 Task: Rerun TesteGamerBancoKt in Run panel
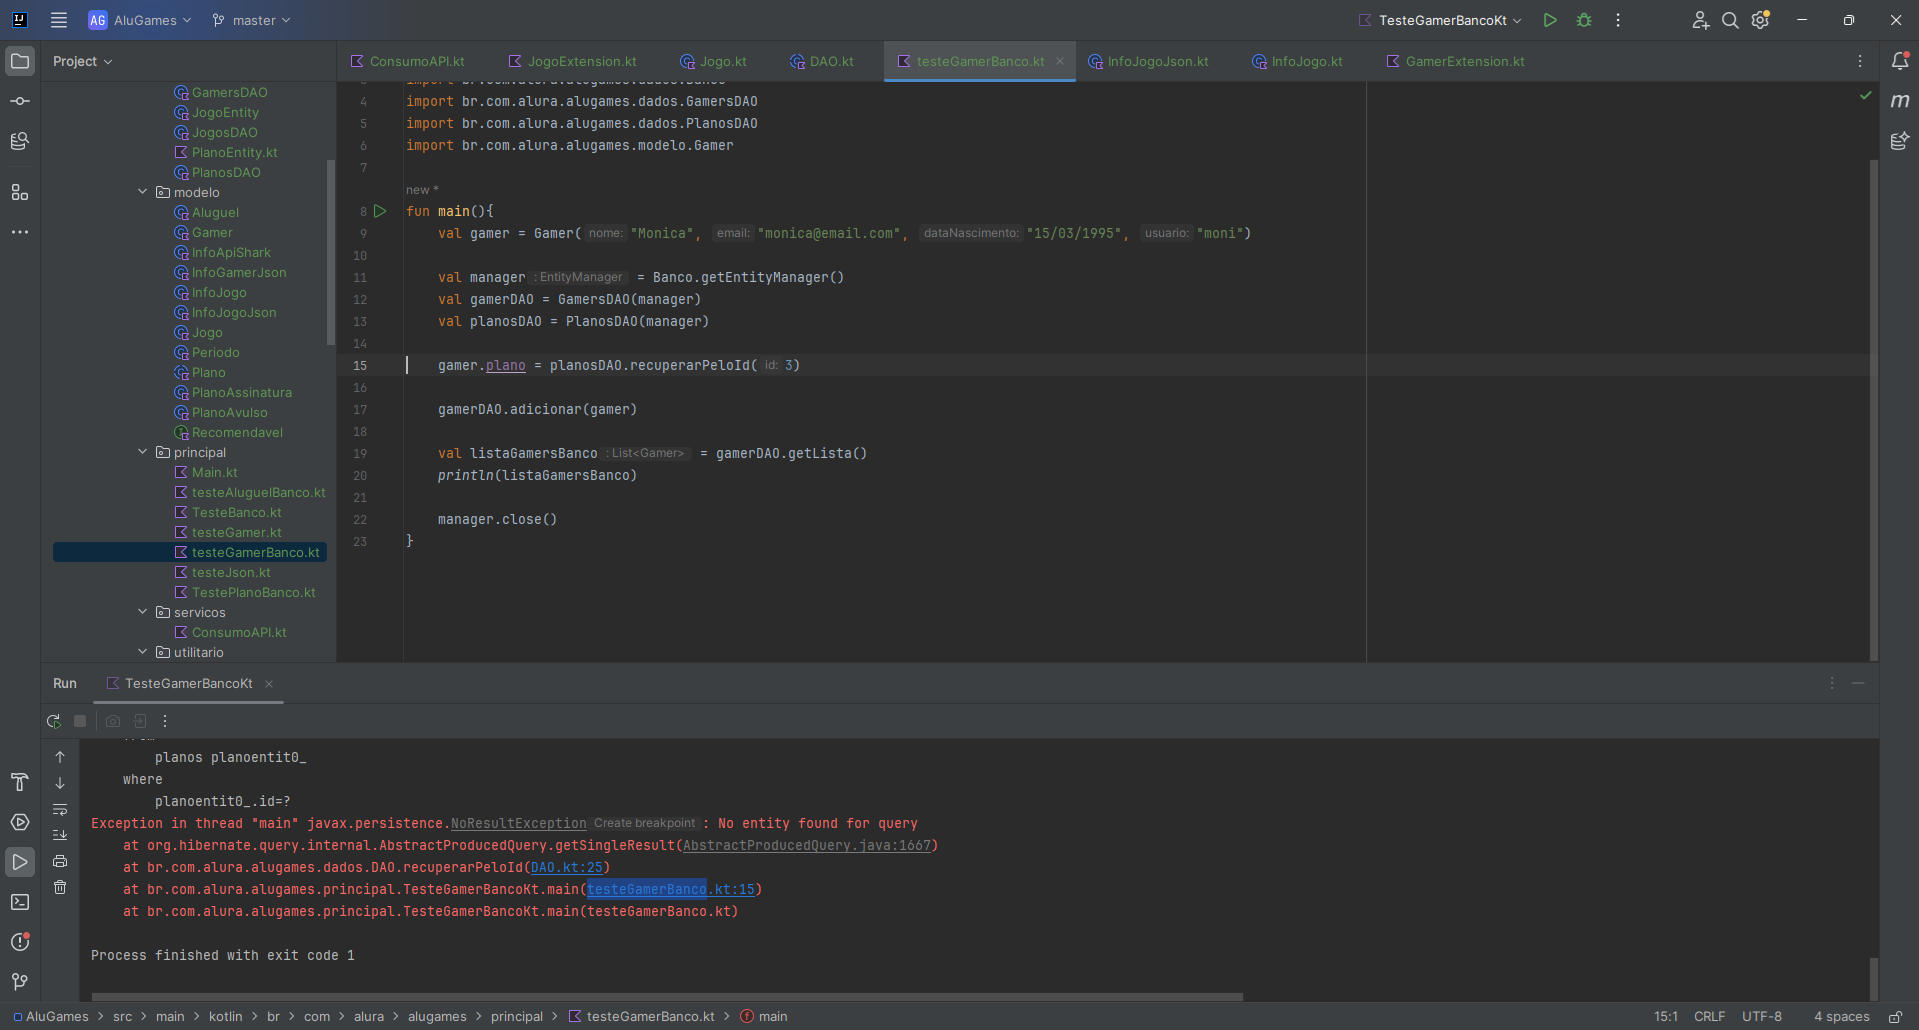click(54, 721)
